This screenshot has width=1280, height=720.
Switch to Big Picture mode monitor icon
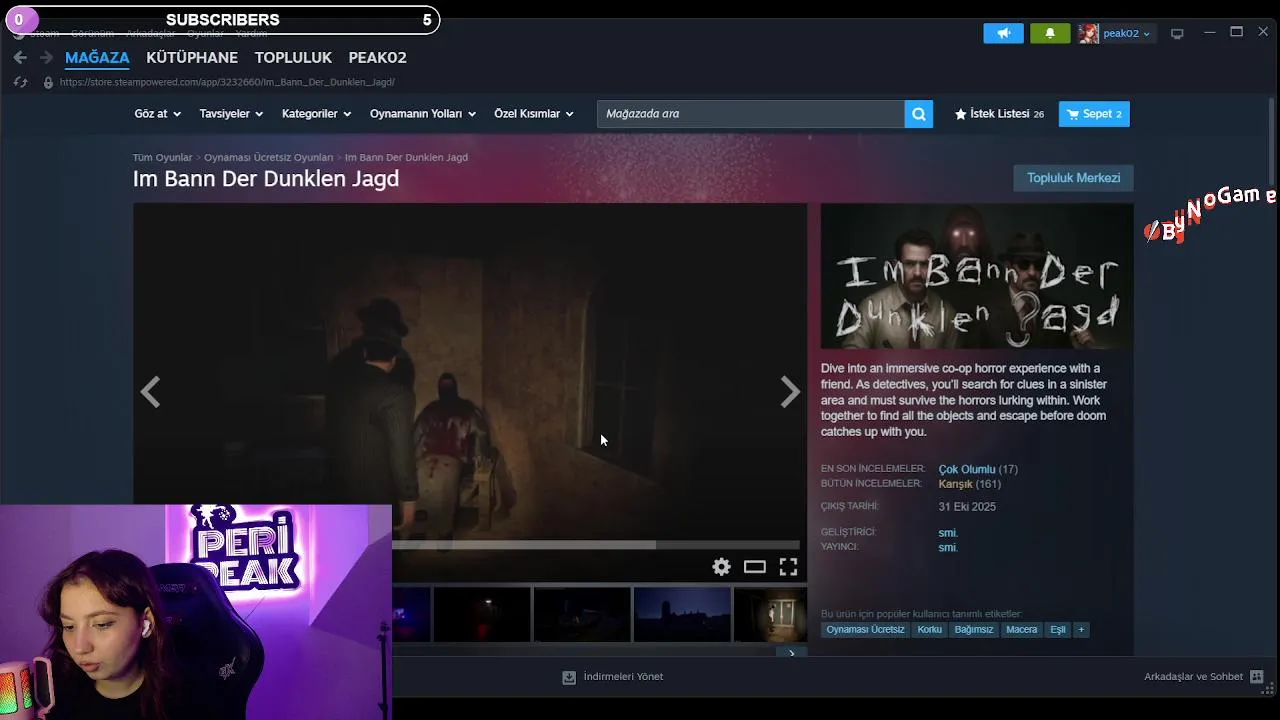point(1177,34)
